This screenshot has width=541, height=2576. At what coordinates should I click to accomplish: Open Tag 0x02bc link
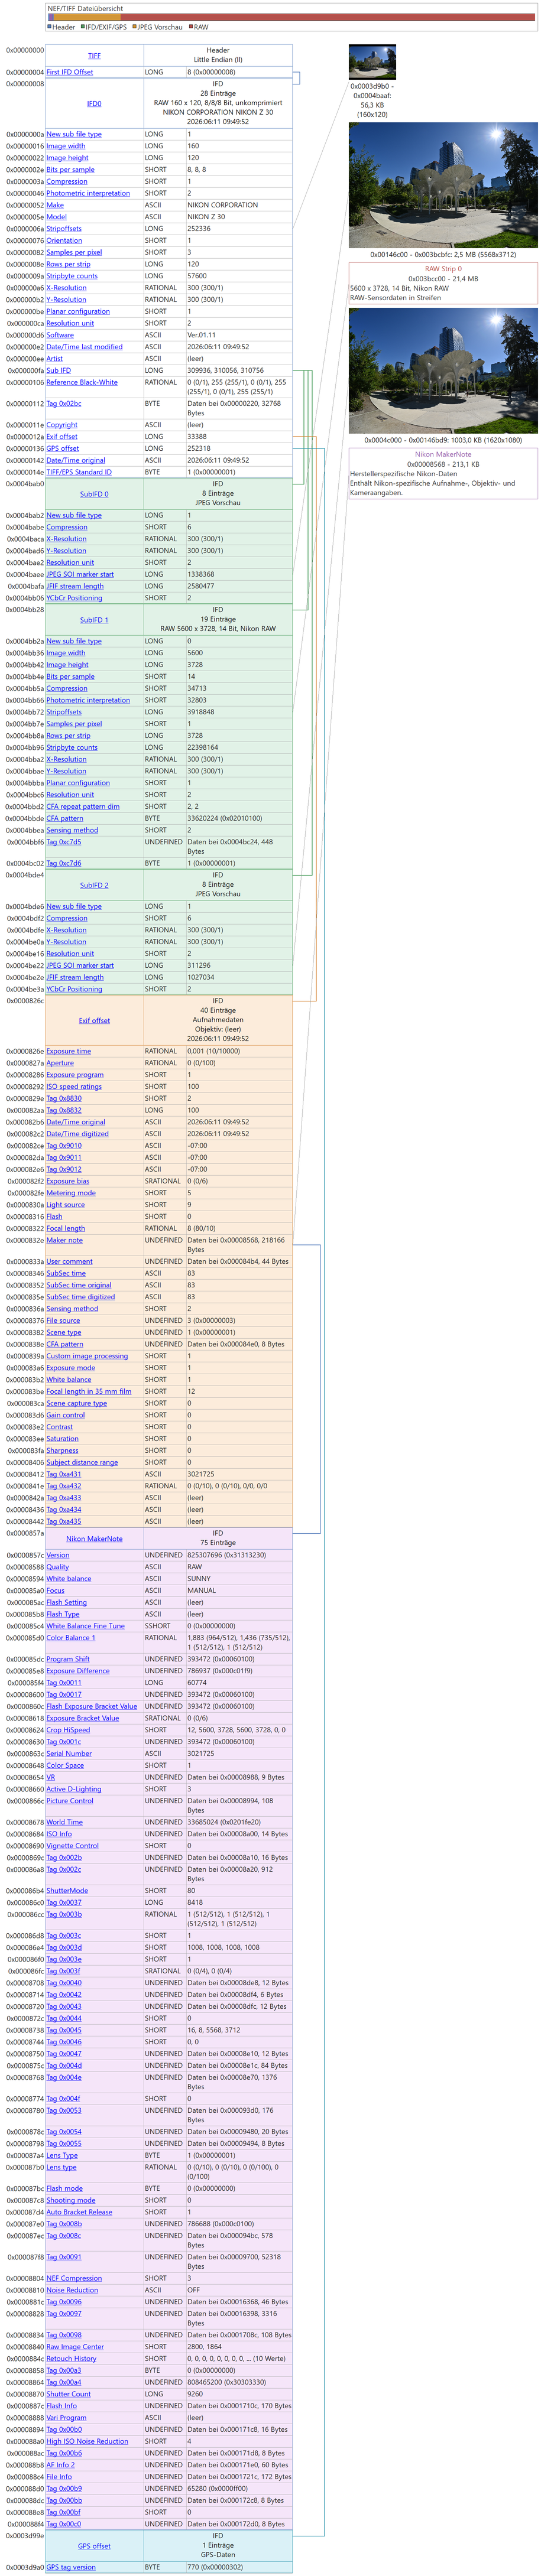tap(64, 404)
